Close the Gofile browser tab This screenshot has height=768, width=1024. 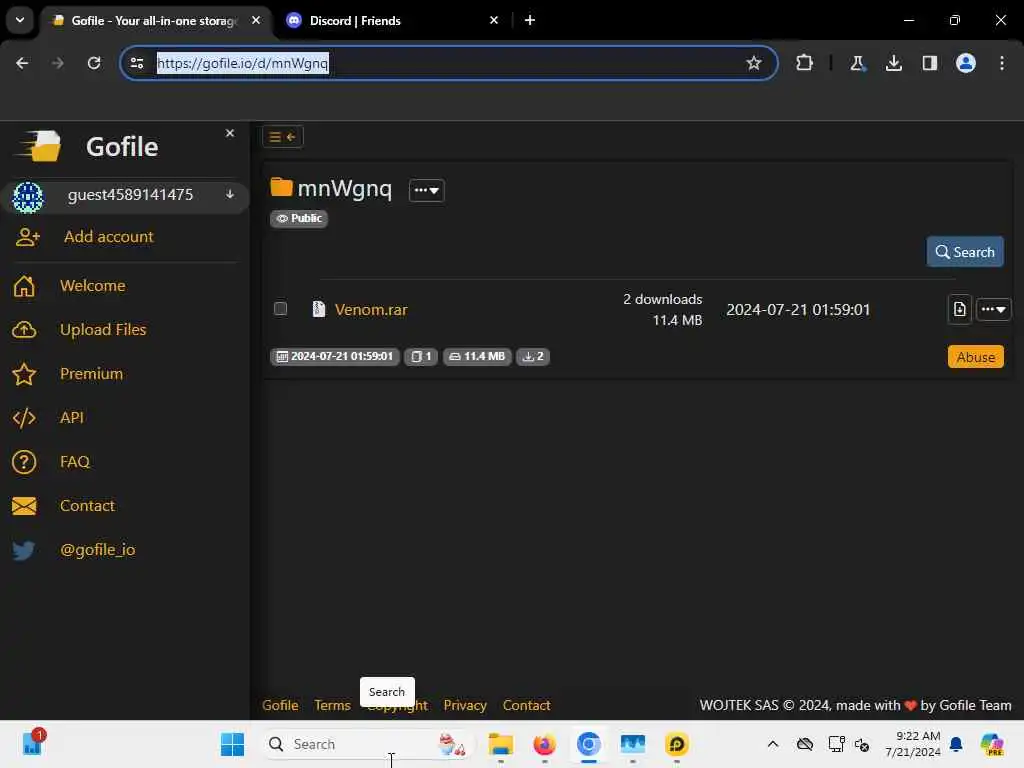256,20
